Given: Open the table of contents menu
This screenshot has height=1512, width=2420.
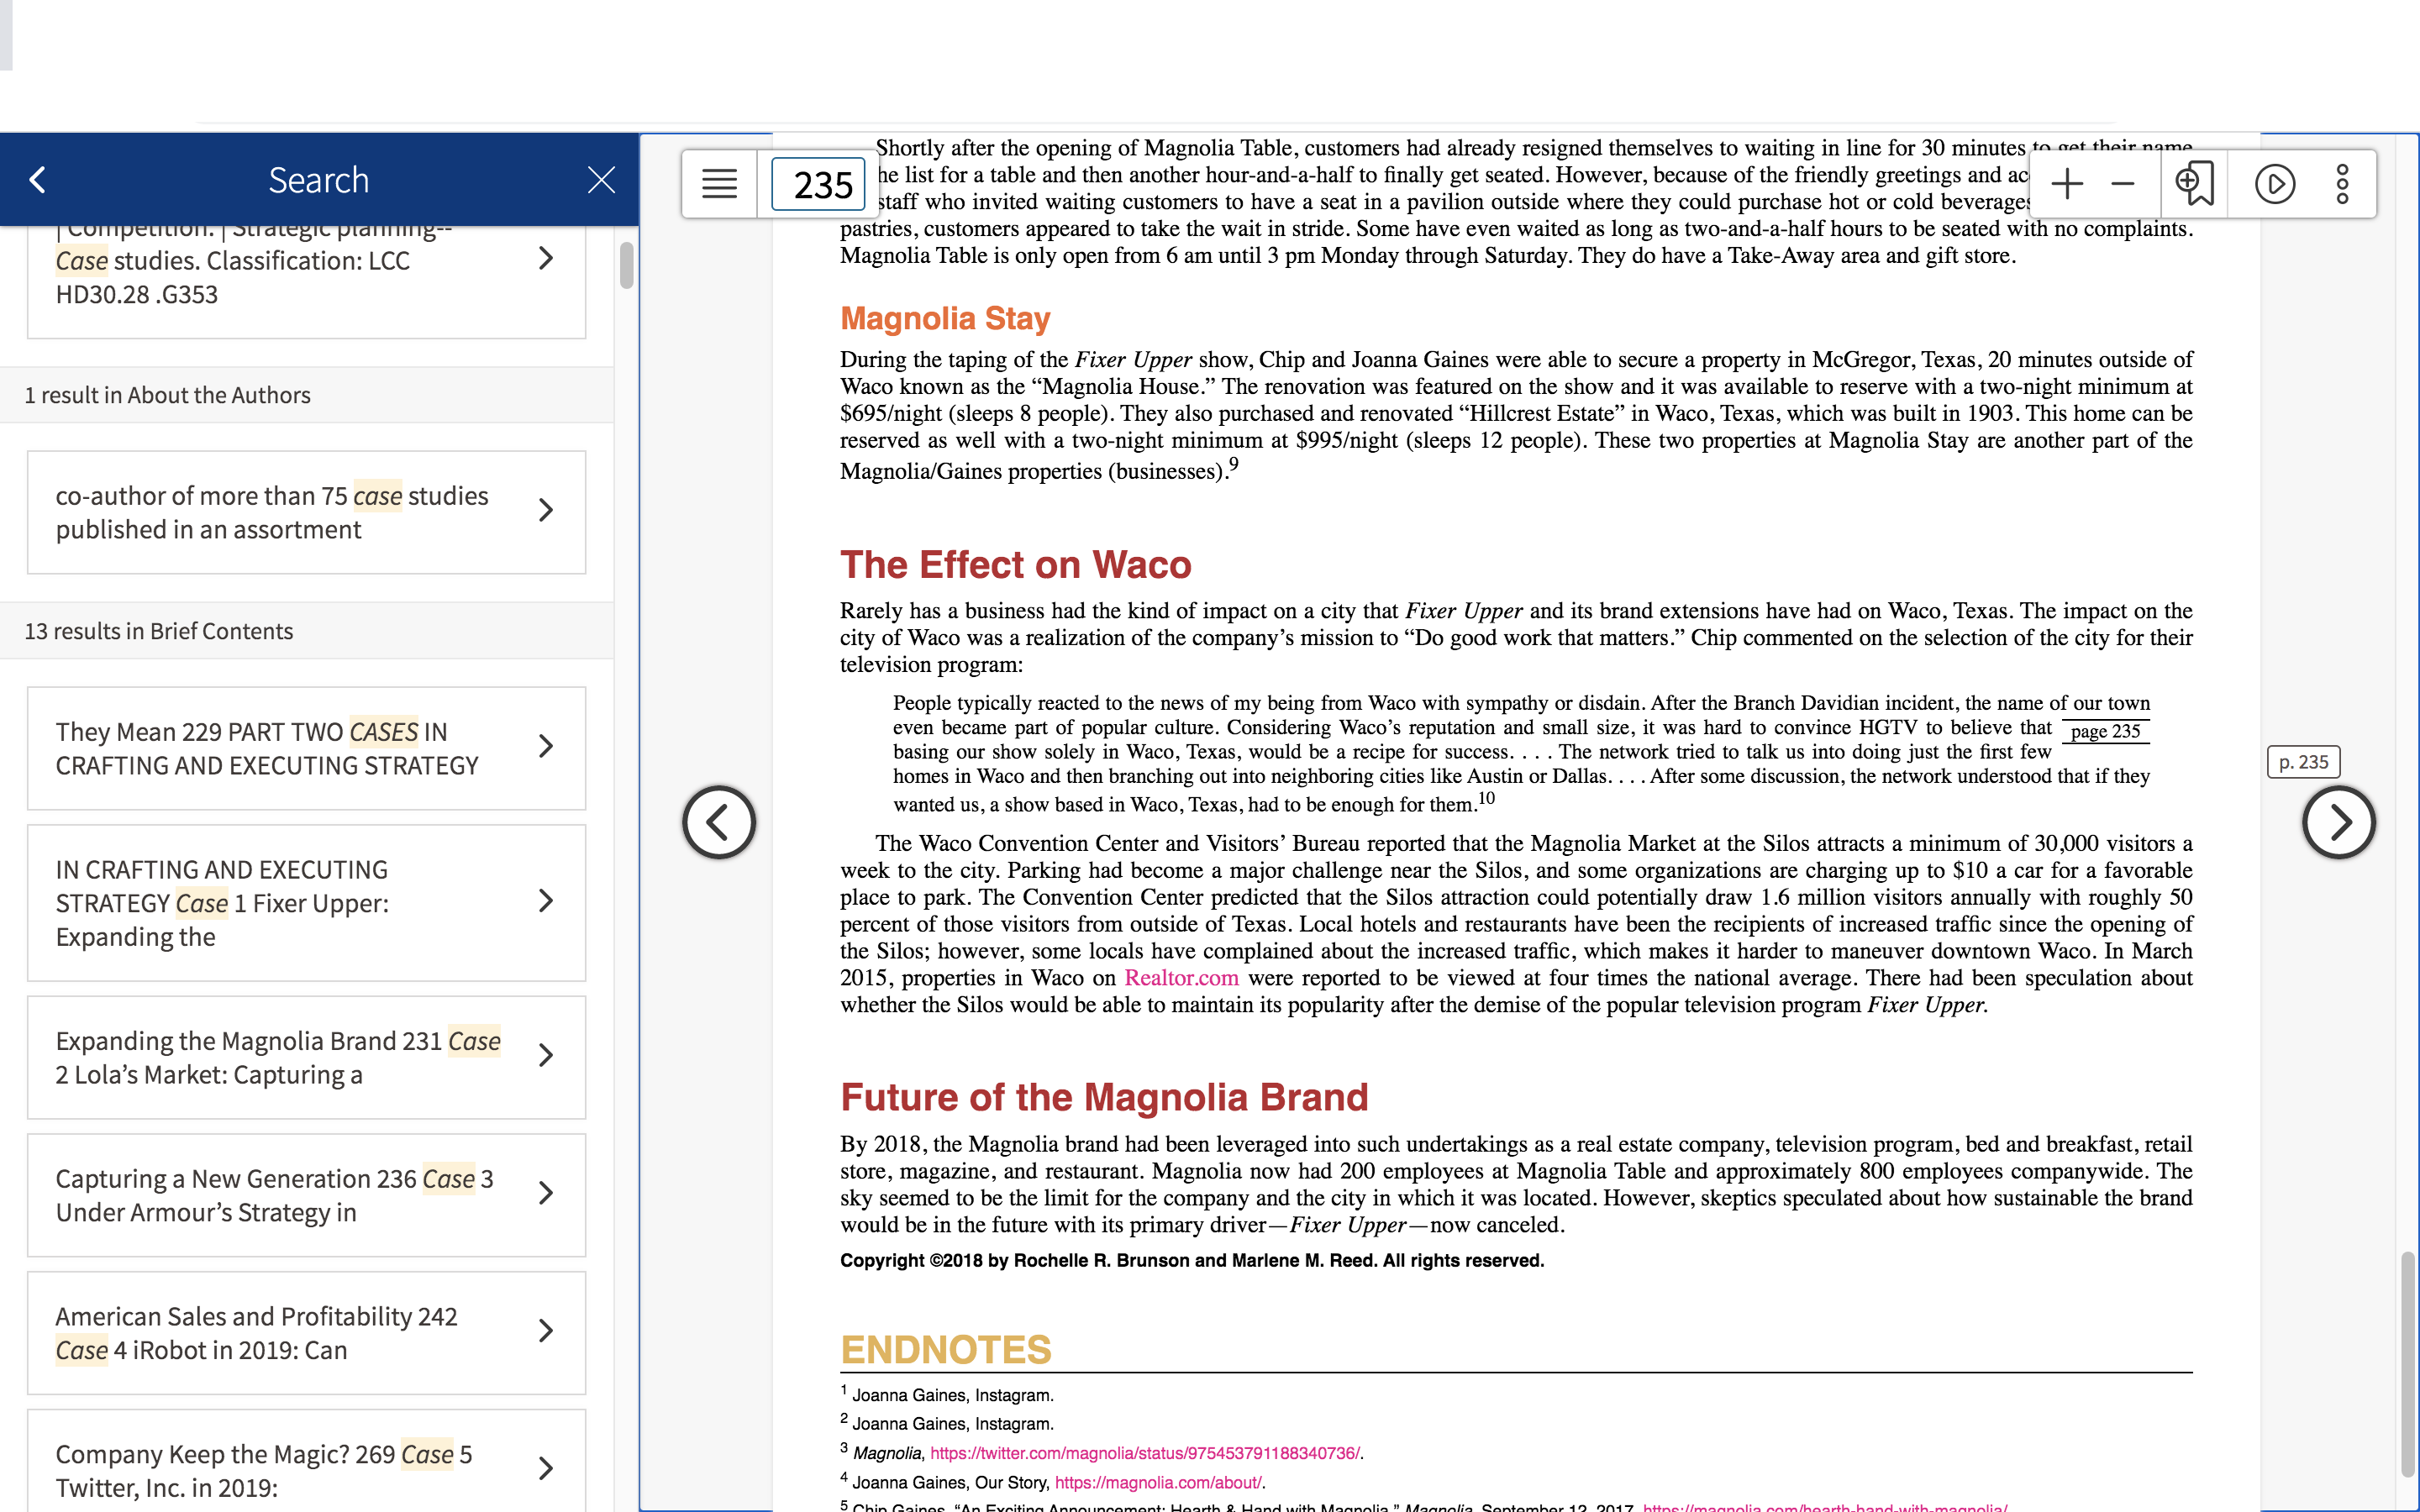Looking at the screenshot, I should click(x=719, y=184).
